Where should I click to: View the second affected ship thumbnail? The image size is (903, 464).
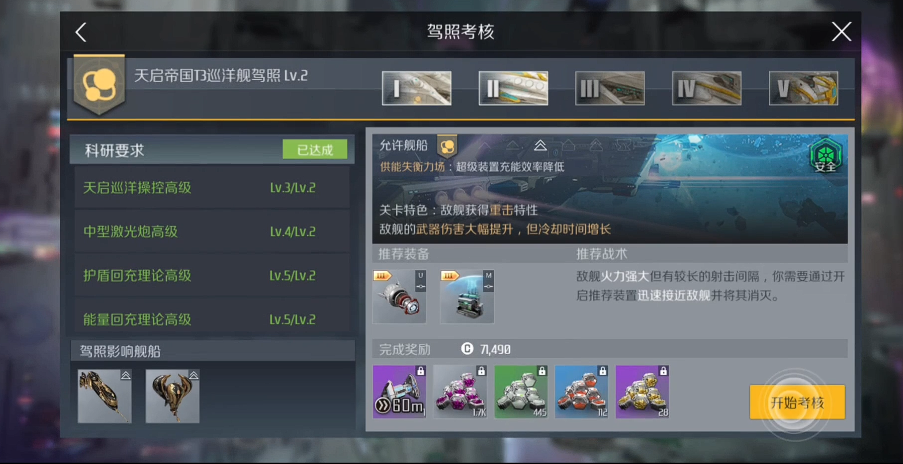173,396
